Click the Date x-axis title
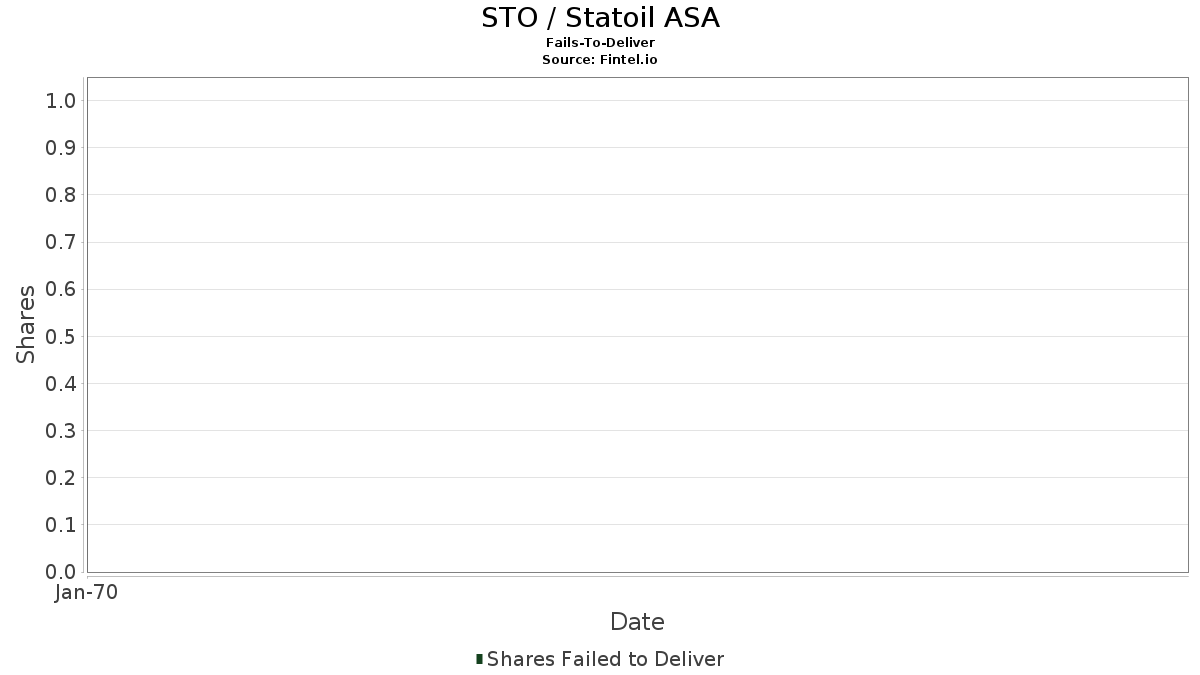The width and height of the screenshot is (1200, 675). pyautogui.click(x=637, y=622)
